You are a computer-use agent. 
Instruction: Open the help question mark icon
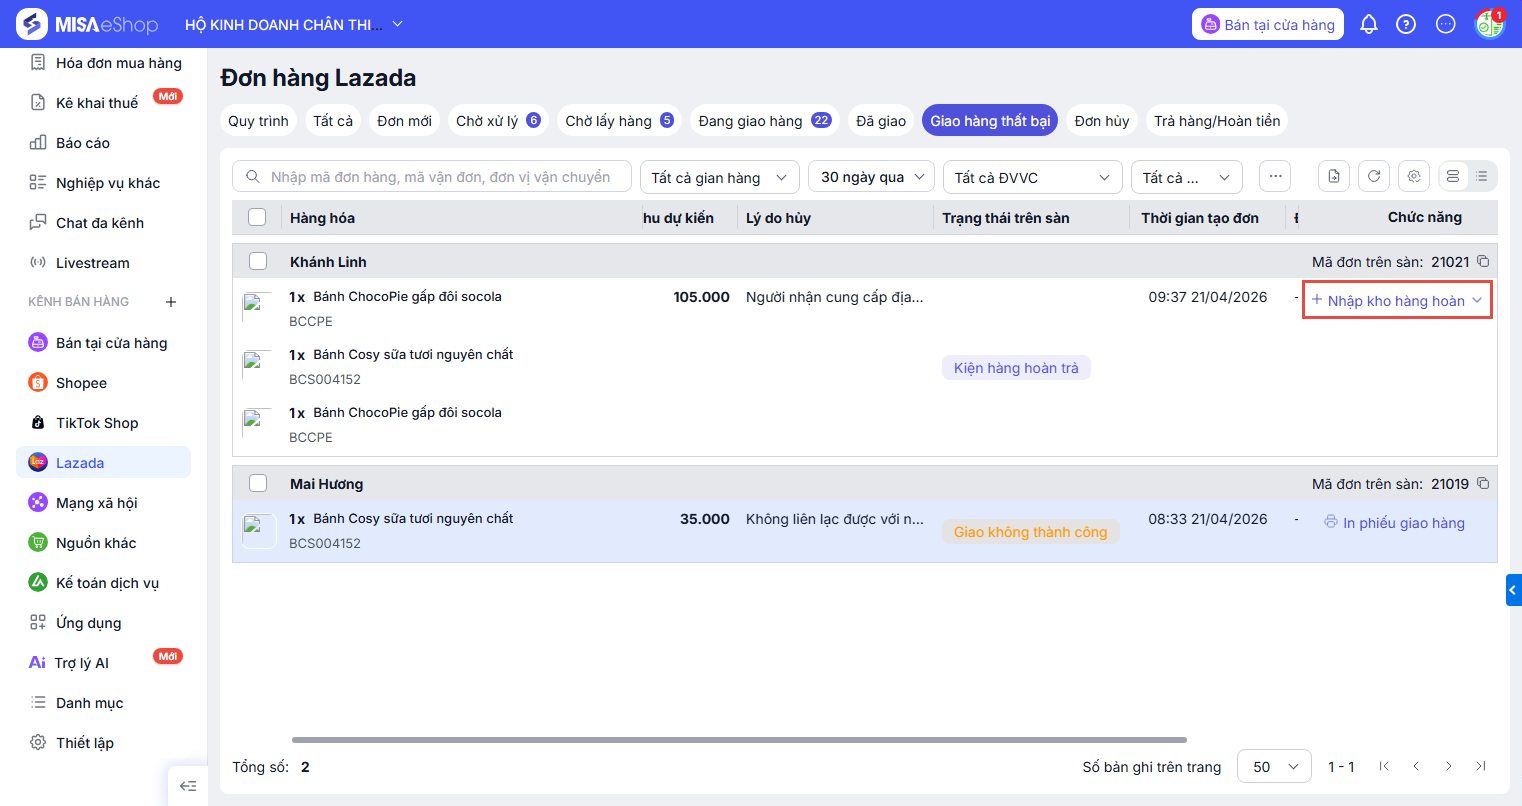1406,24
